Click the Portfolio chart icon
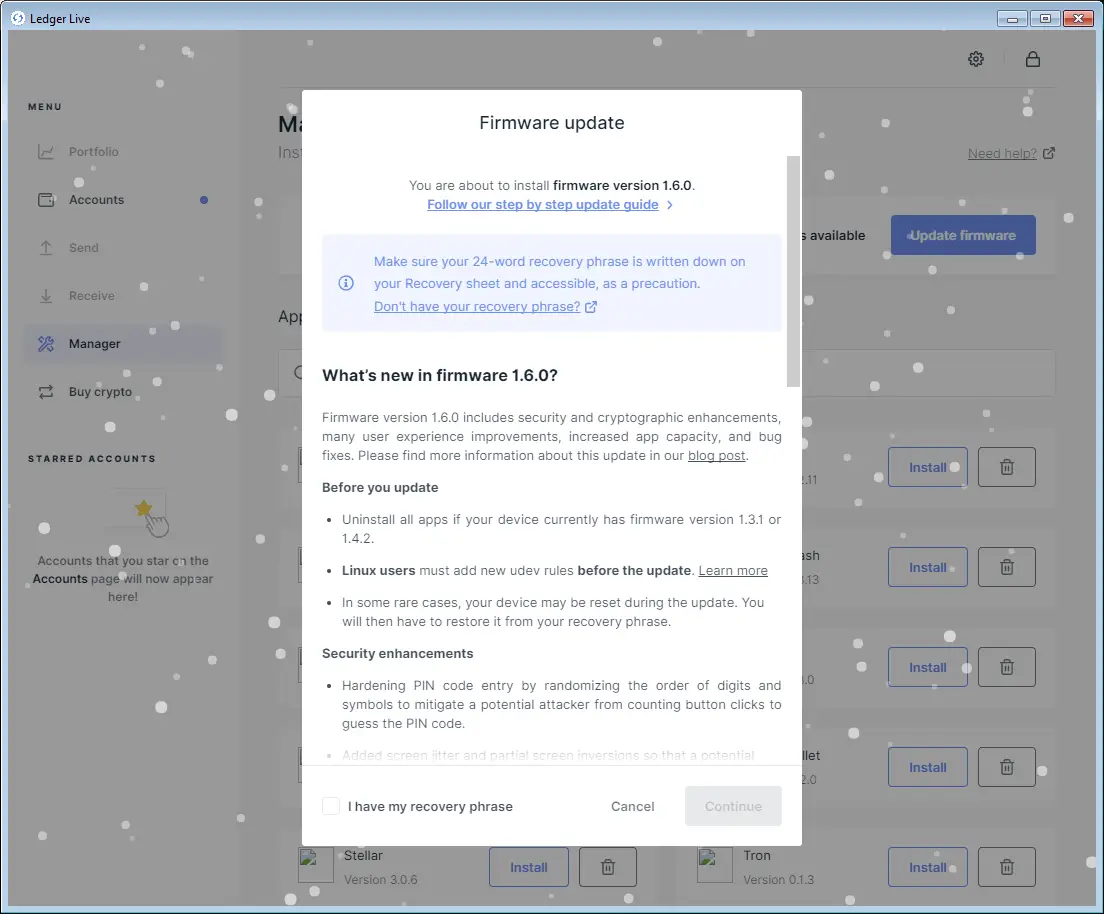This screenshot has width=1104, height=914. (x=46, y=151)
